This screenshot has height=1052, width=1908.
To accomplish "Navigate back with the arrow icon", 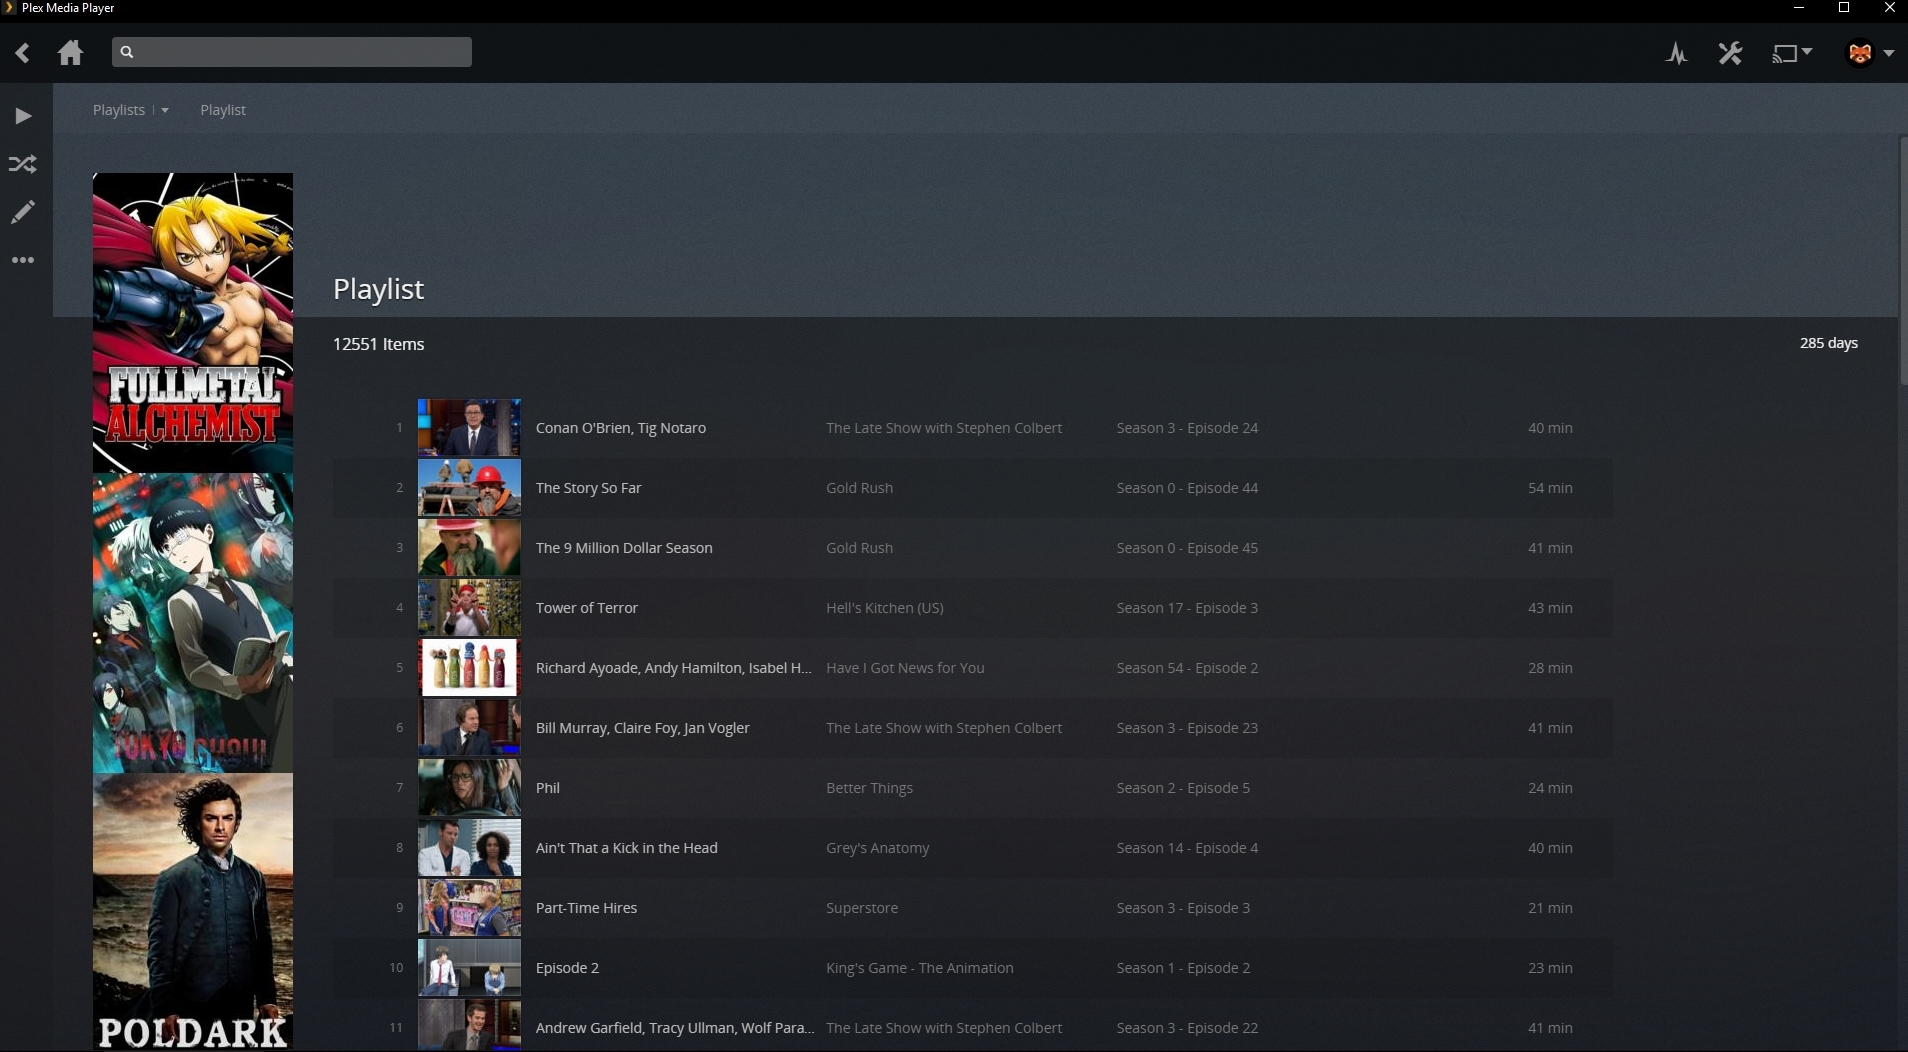I will [22, 52].
